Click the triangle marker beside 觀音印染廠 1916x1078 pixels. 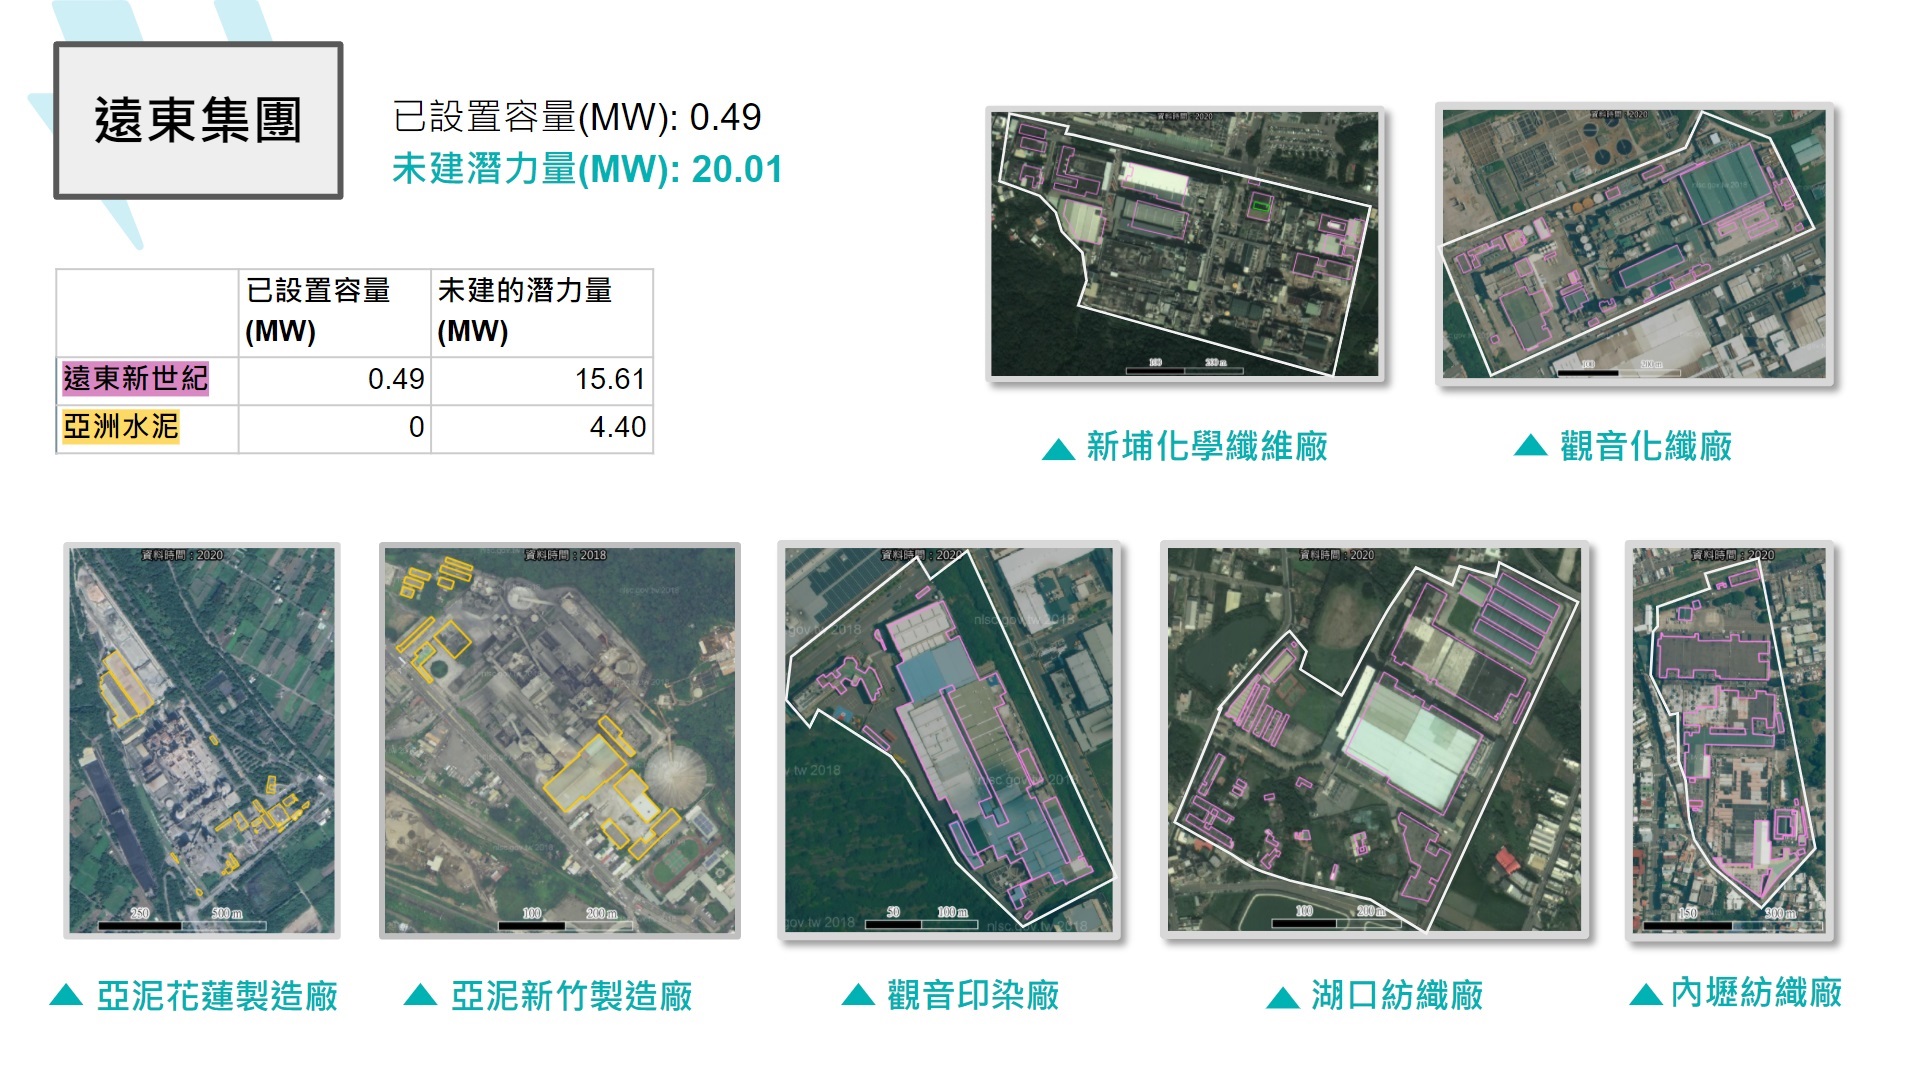tap(858, 995)
